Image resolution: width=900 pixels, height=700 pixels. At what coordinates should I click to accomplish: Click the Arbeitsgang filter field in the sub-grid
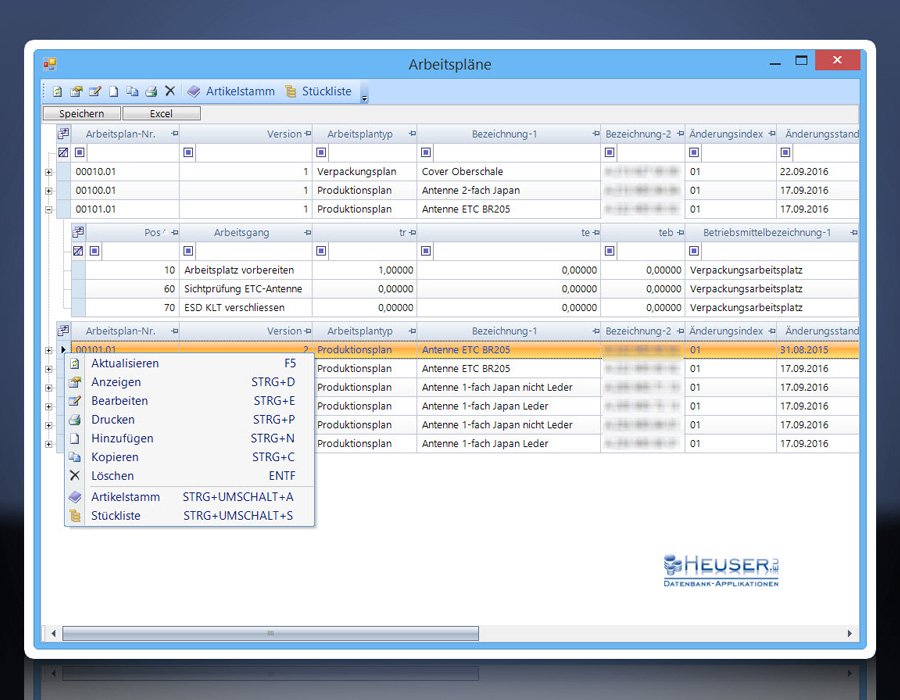254,251
